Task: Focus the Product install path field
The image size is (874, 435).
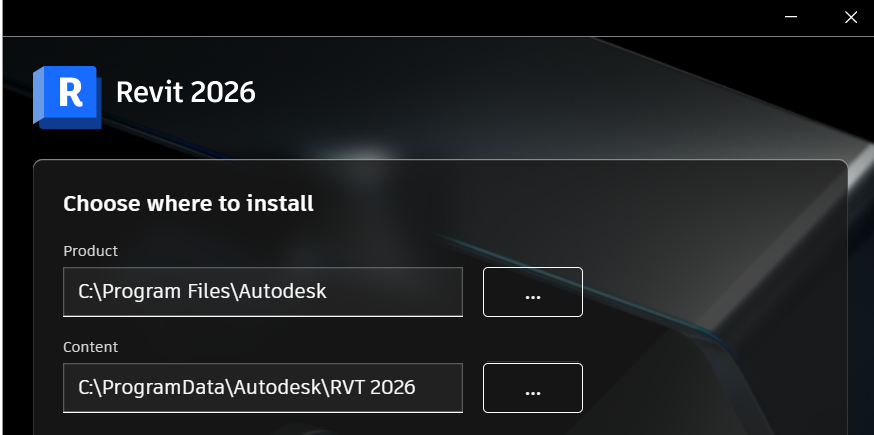Action: [263, 292]
